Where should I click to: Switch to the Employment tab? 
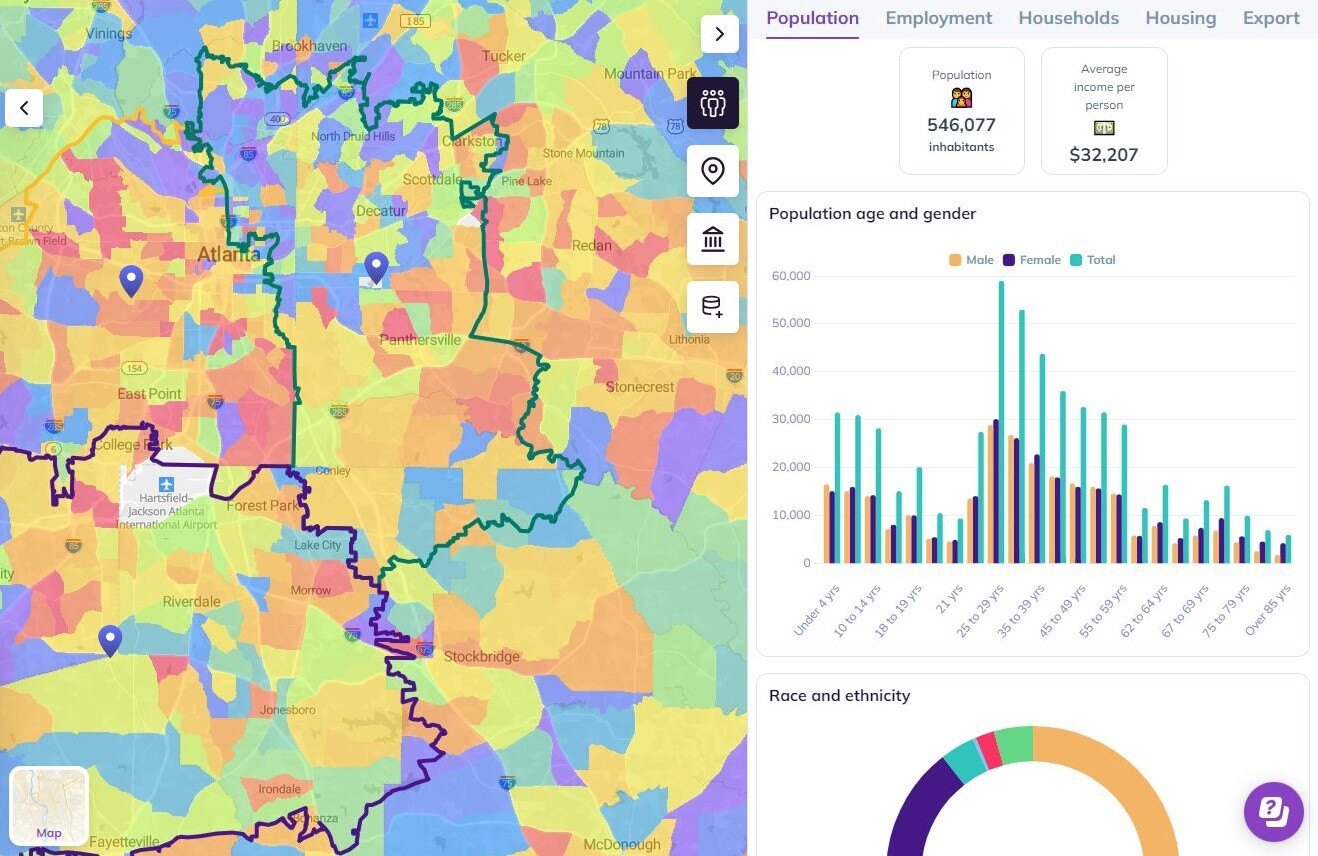coord(938,18)
